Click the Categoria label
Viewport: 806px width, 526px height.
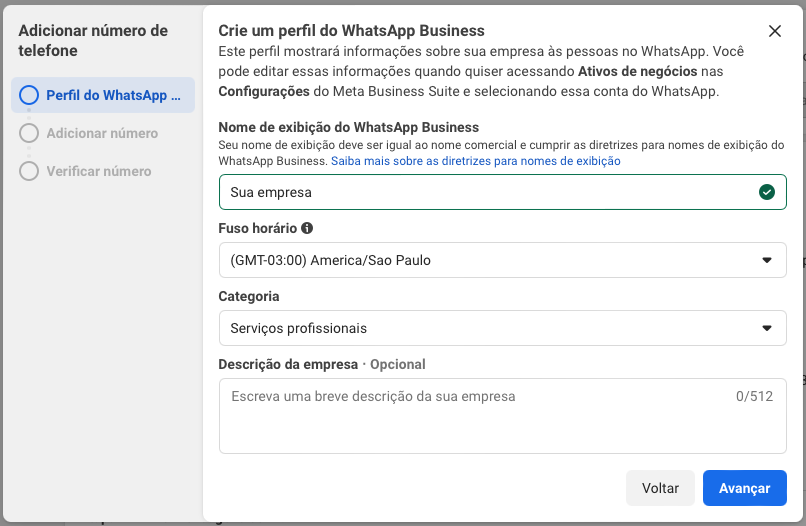[x=249, y=296]
